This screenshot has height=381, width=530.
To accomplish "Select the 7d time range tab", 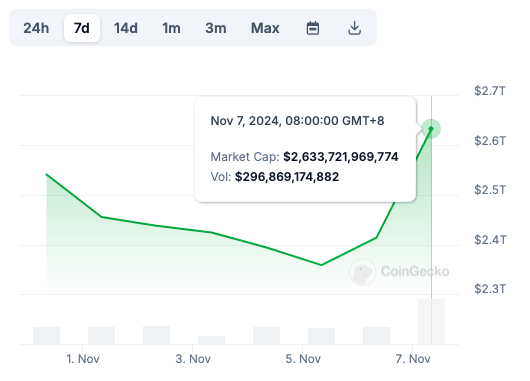I will click(x=82, y=28).
